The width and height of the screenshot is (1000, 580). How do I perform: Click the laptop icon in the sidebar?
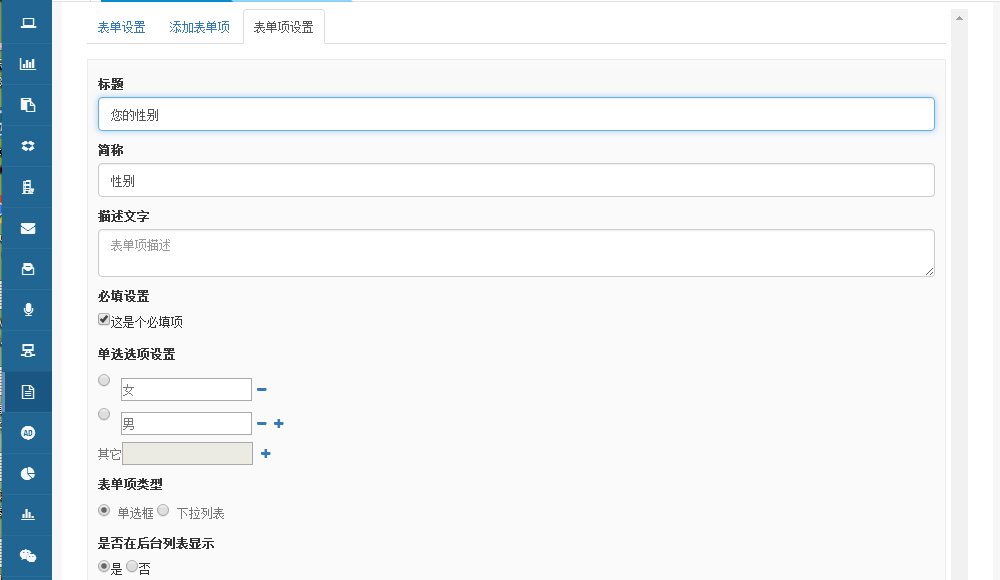[x=28, y=22]
